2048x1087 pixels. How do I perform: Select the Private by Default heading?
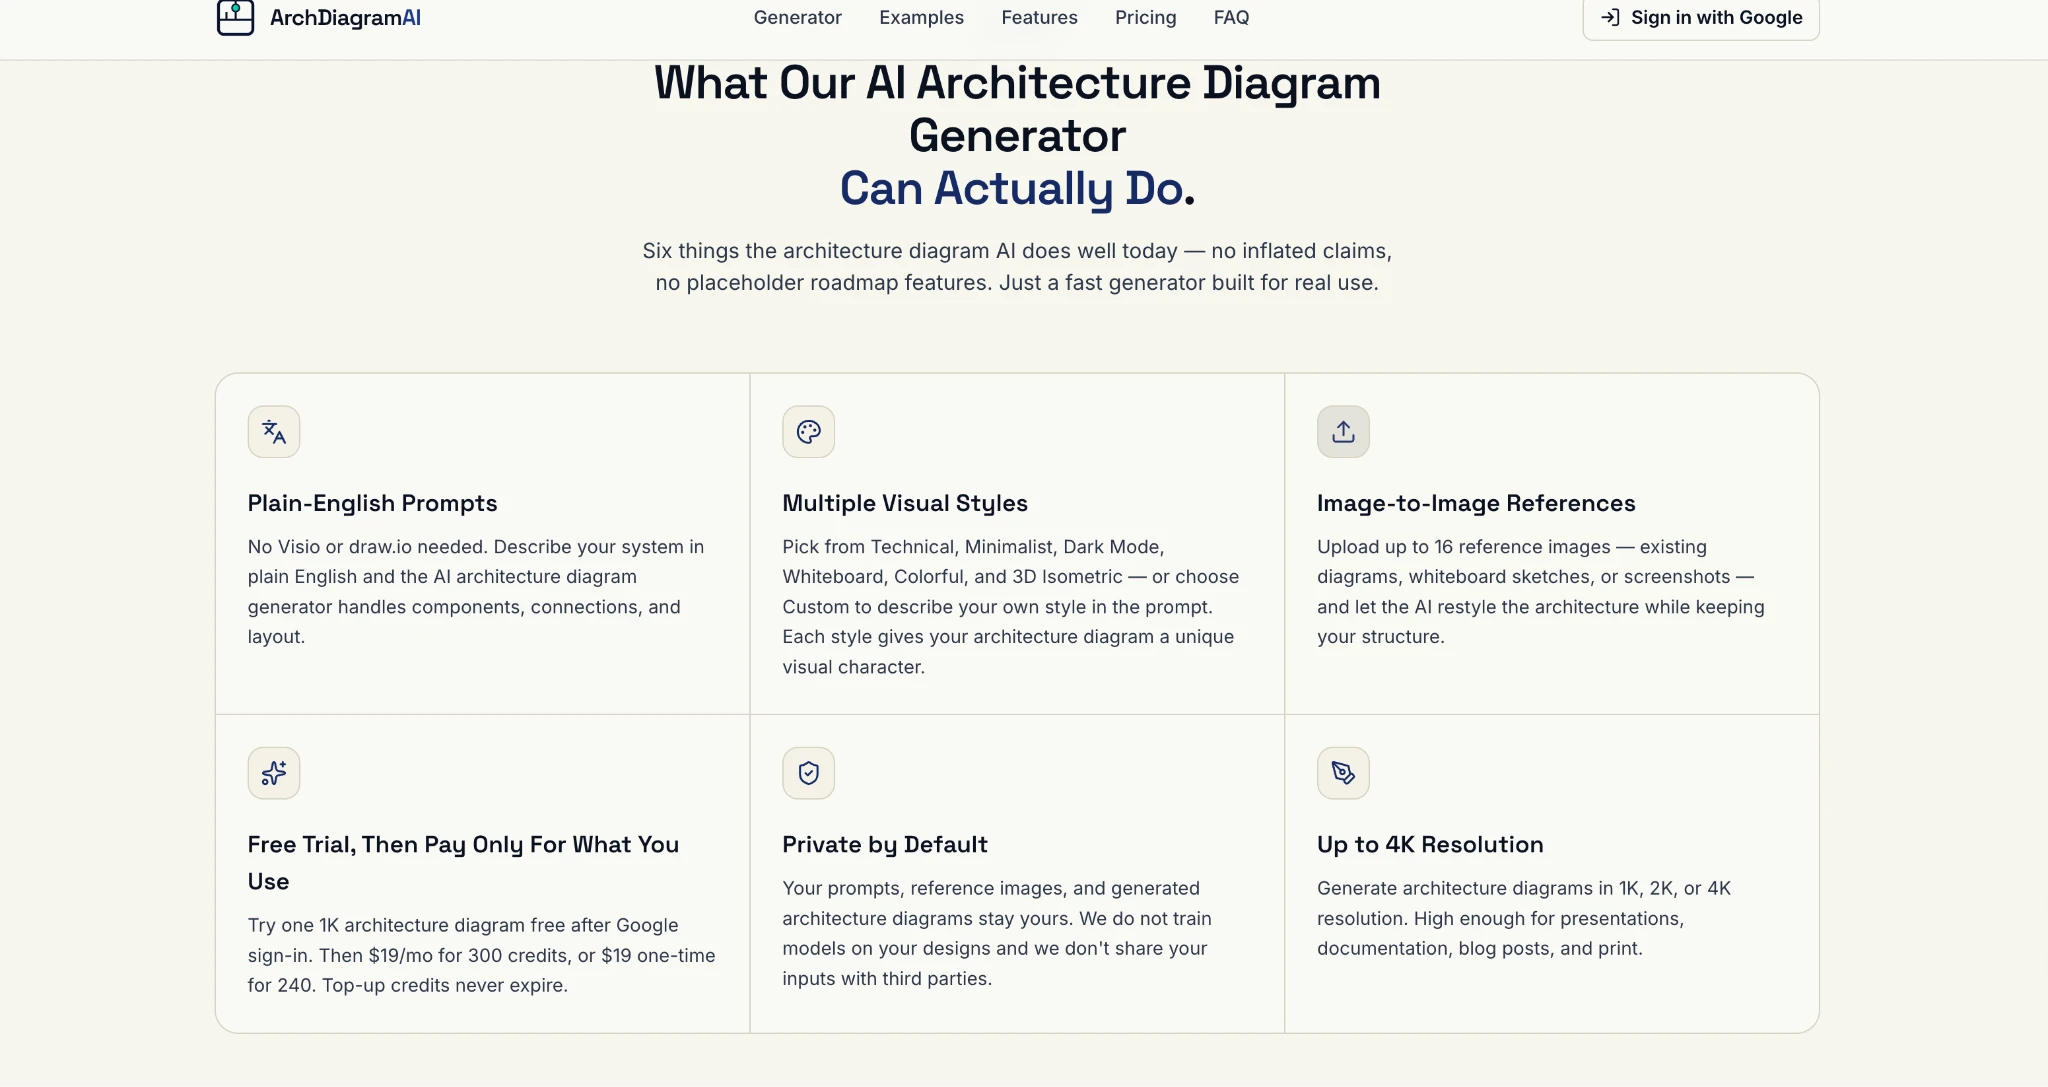885,844
